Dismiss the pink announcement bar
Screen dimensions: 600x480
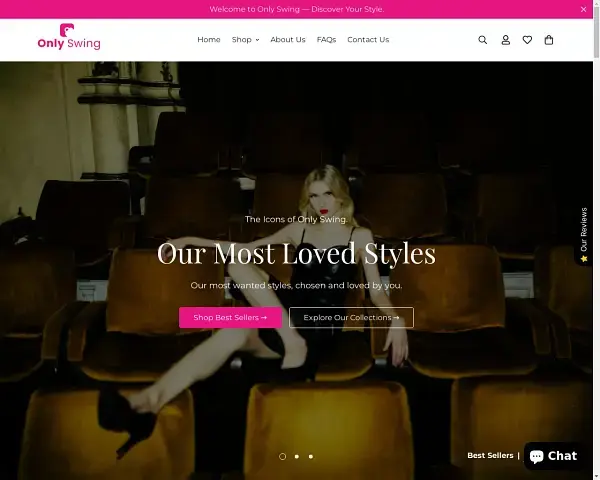tap(585, 9)
